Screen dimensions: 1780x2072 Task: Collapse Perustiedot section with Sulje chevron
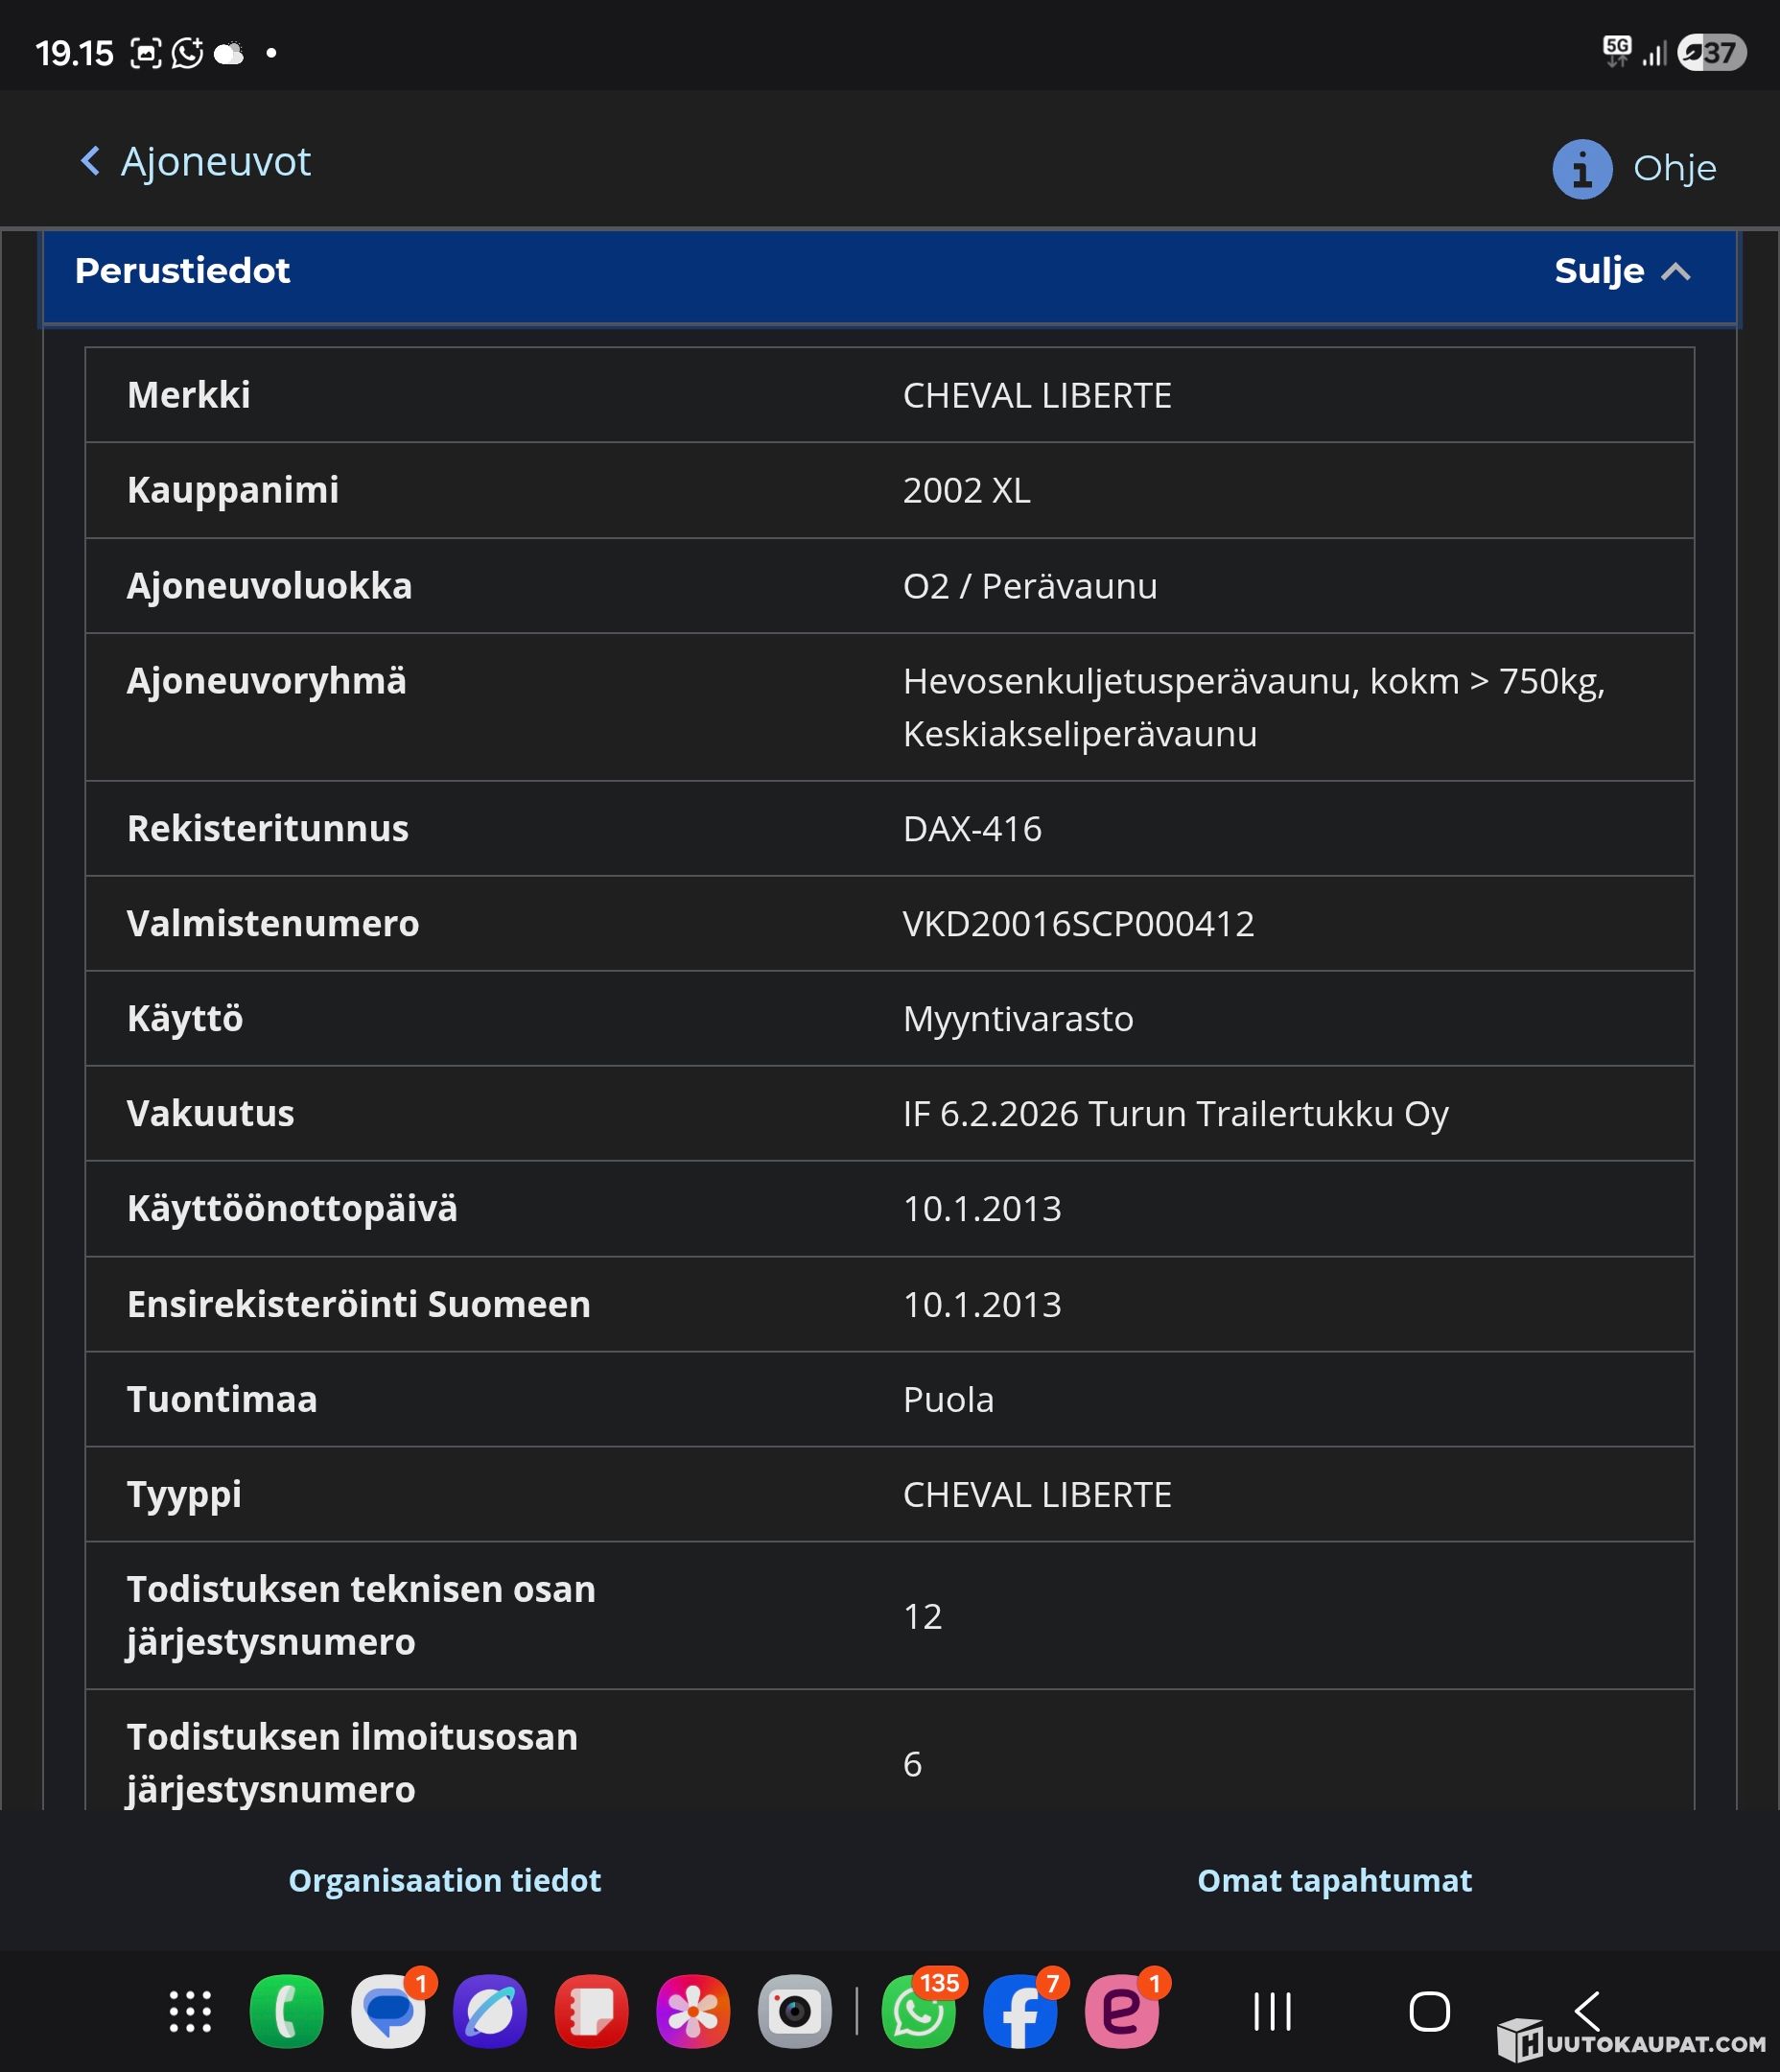point(1675,272)
